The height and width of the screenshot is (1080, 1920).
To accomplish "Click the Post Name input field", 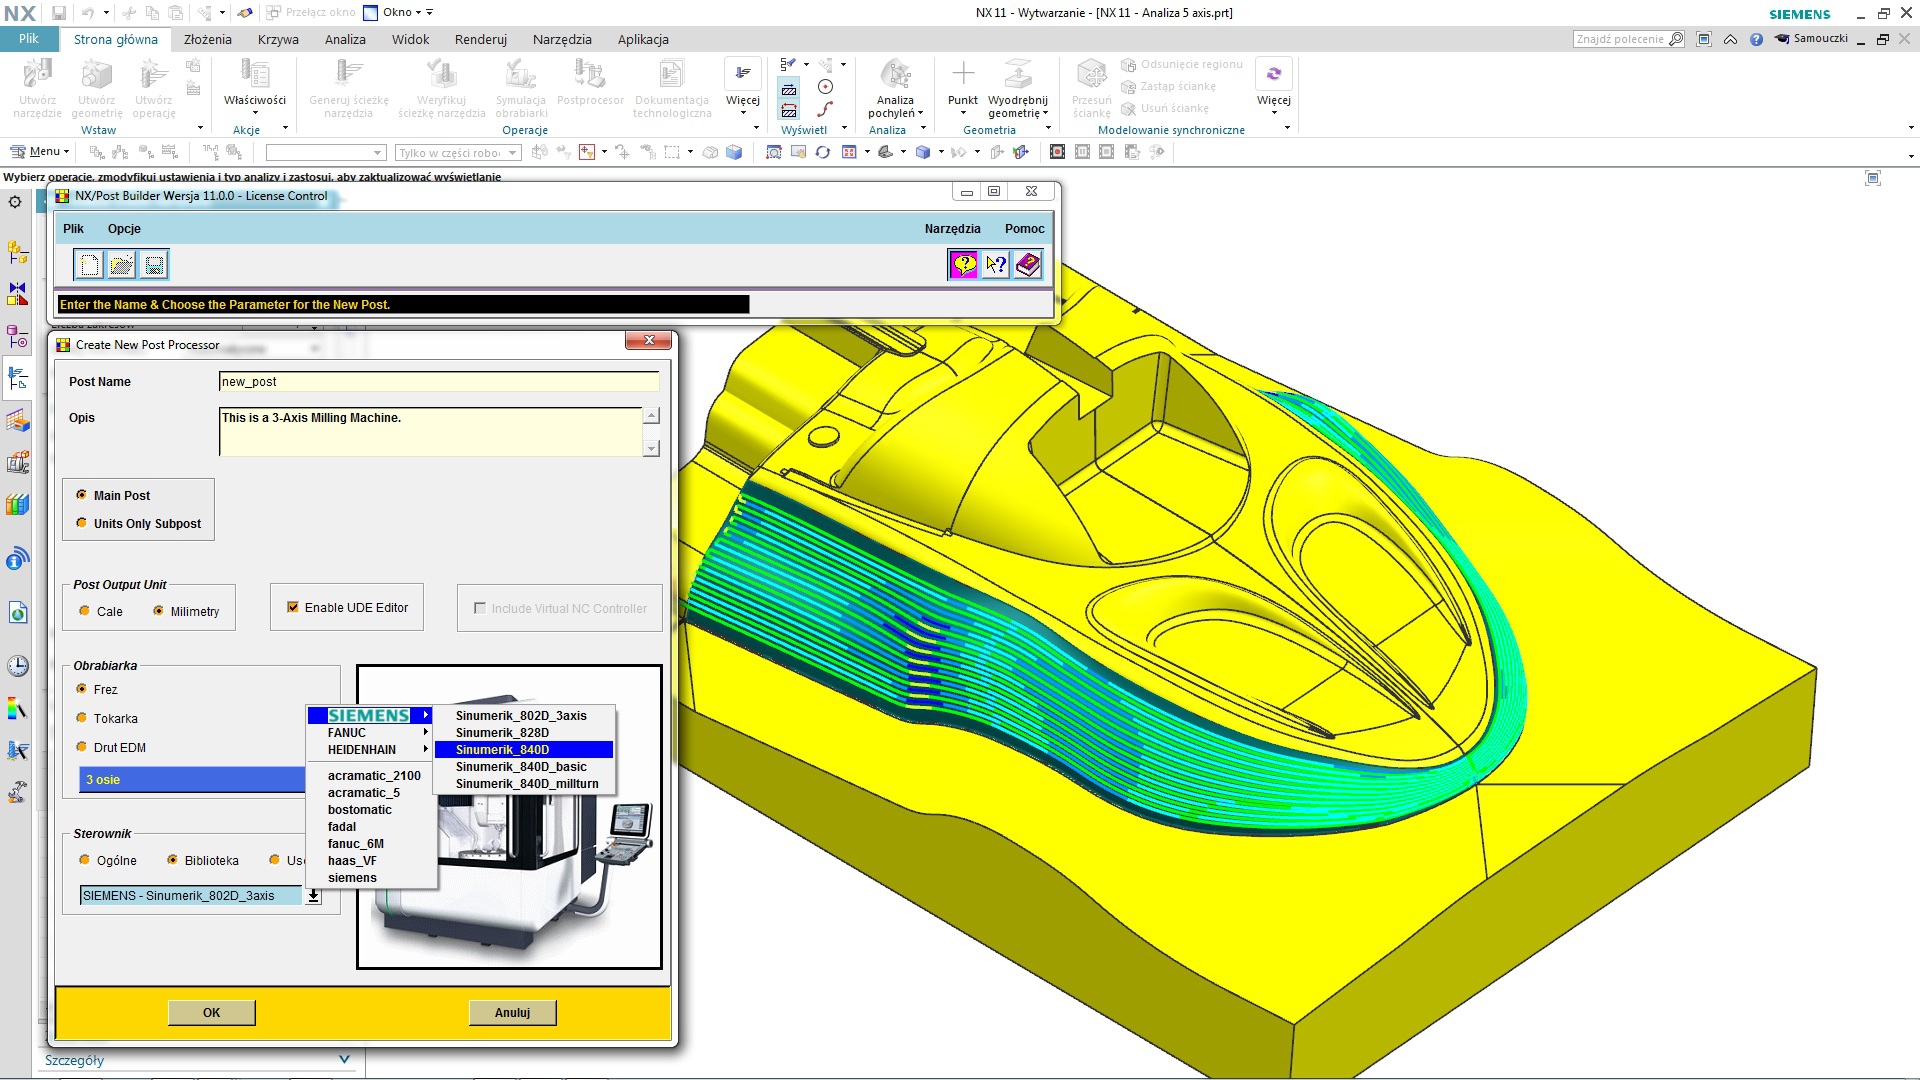I will [439, 382].
